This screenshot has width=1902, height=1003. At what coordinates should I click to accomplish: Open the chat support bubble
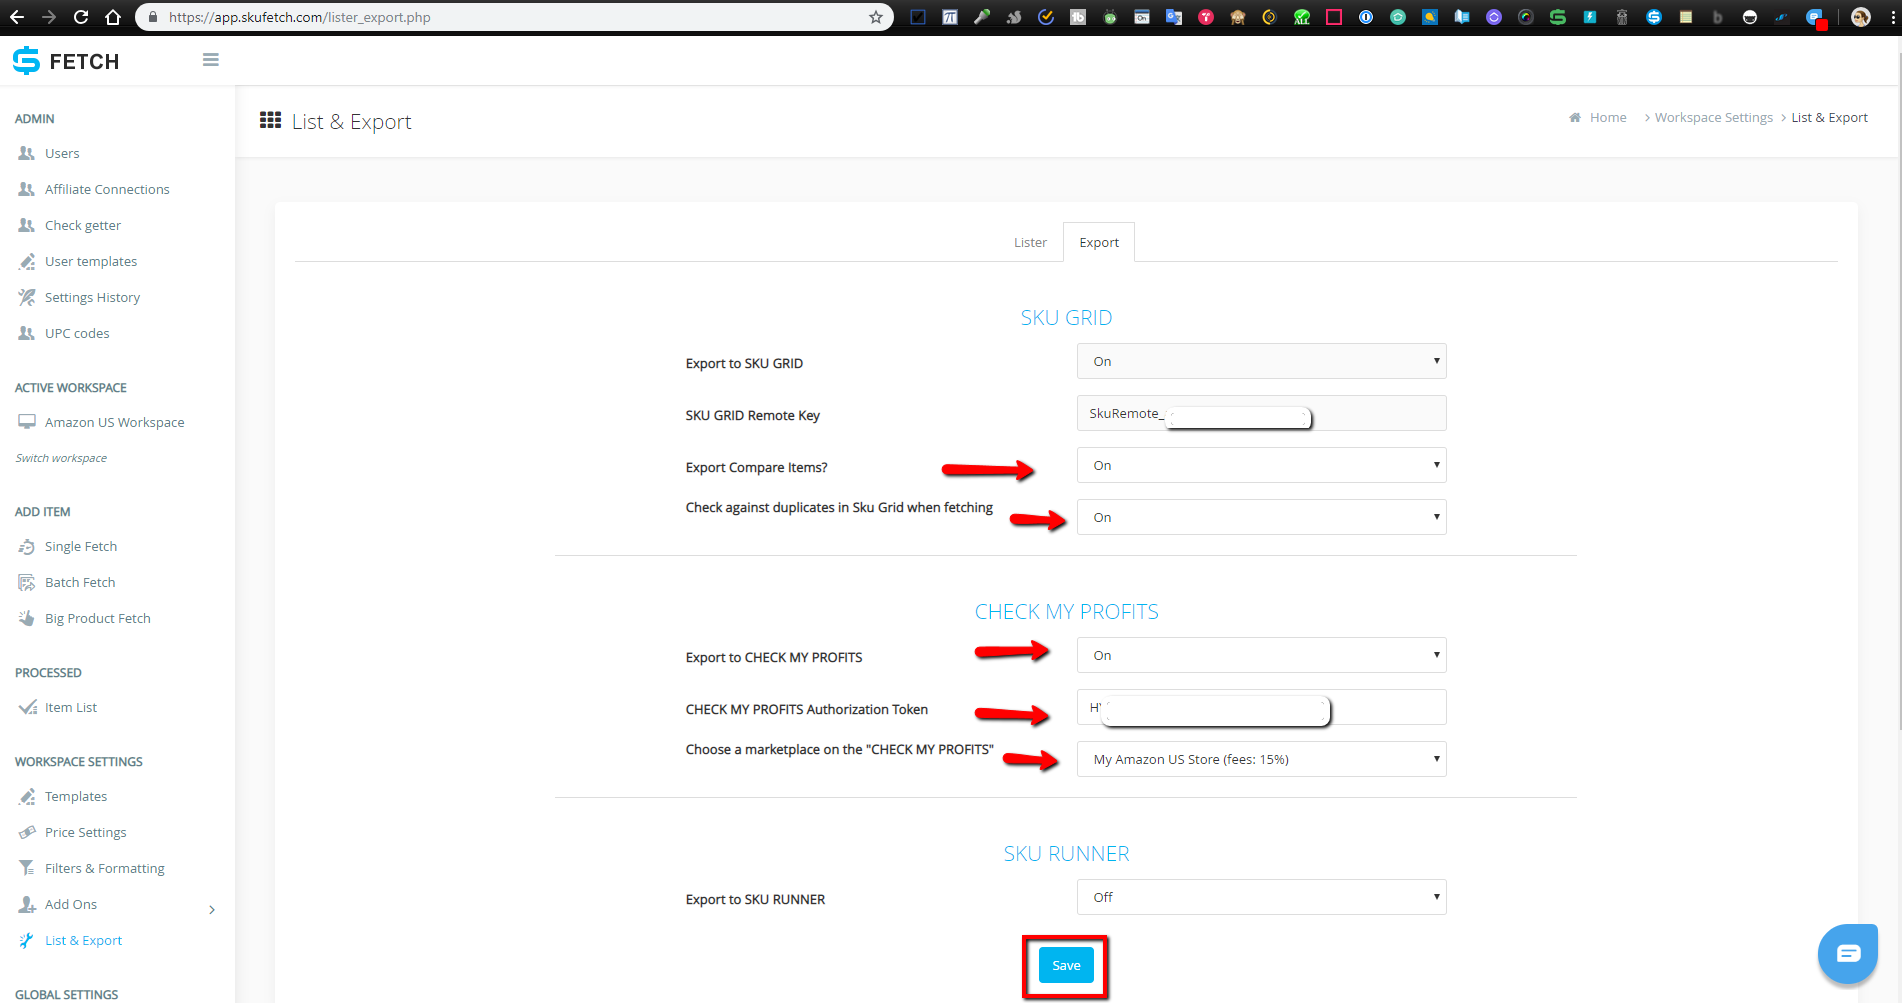click(1847, 953)
